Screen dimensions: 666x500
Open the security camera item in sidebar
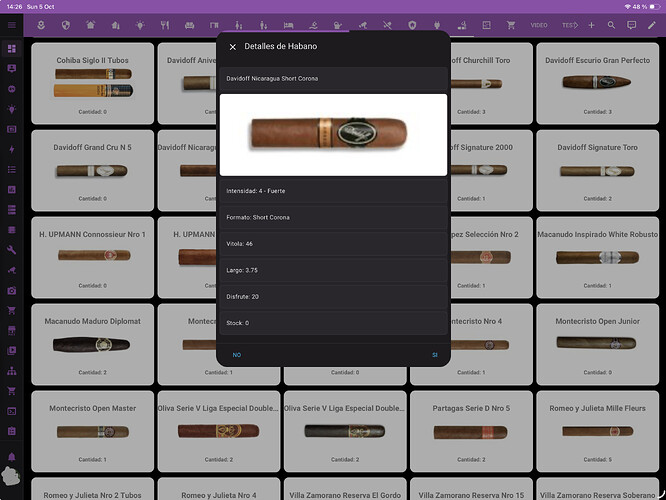point(11,270)
